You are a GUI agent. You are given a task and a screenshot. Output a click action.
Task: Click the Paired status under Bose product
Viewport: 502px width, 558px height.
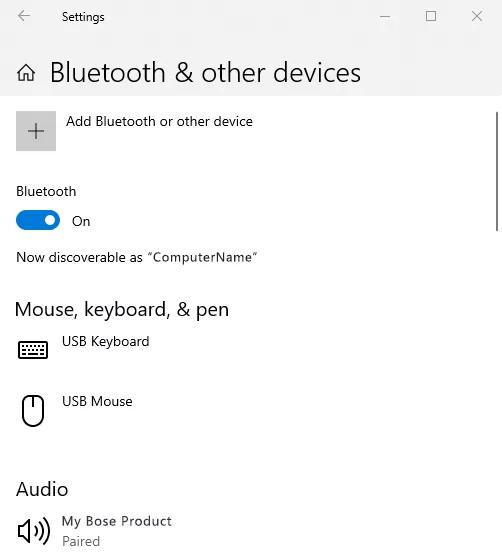81,541
